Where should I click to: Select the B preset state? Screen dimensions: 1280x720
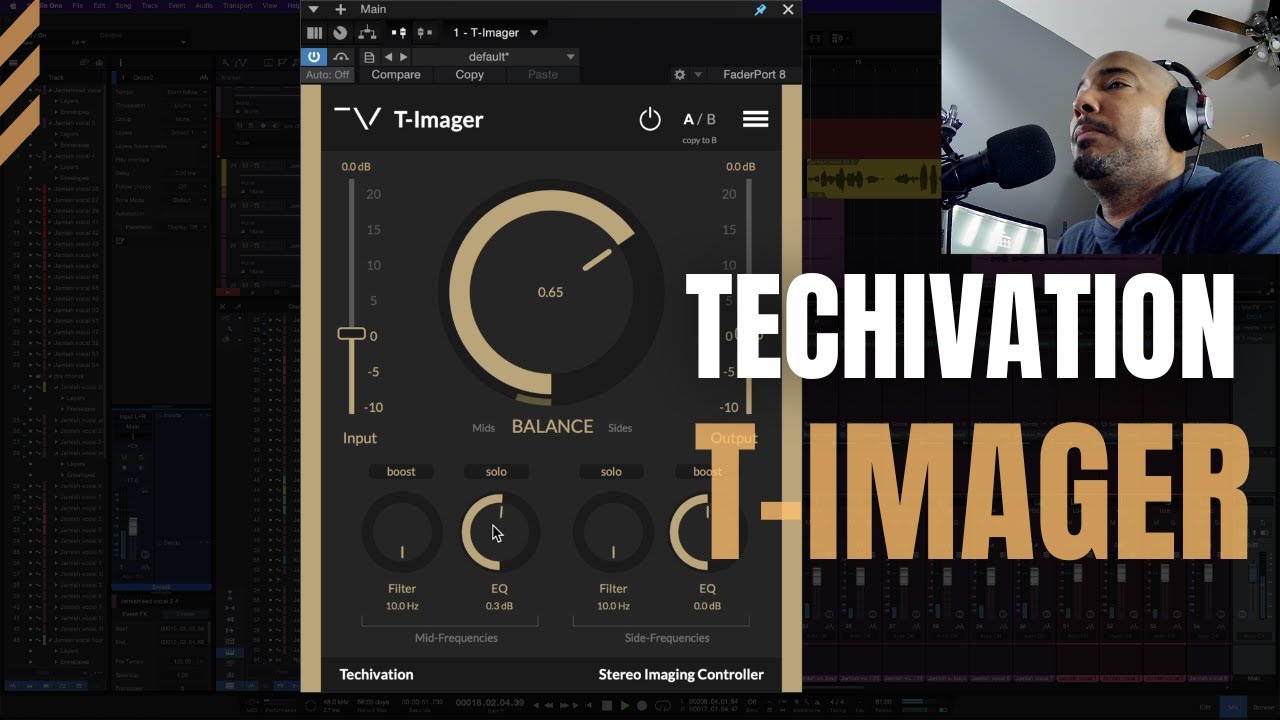[711, 120]
